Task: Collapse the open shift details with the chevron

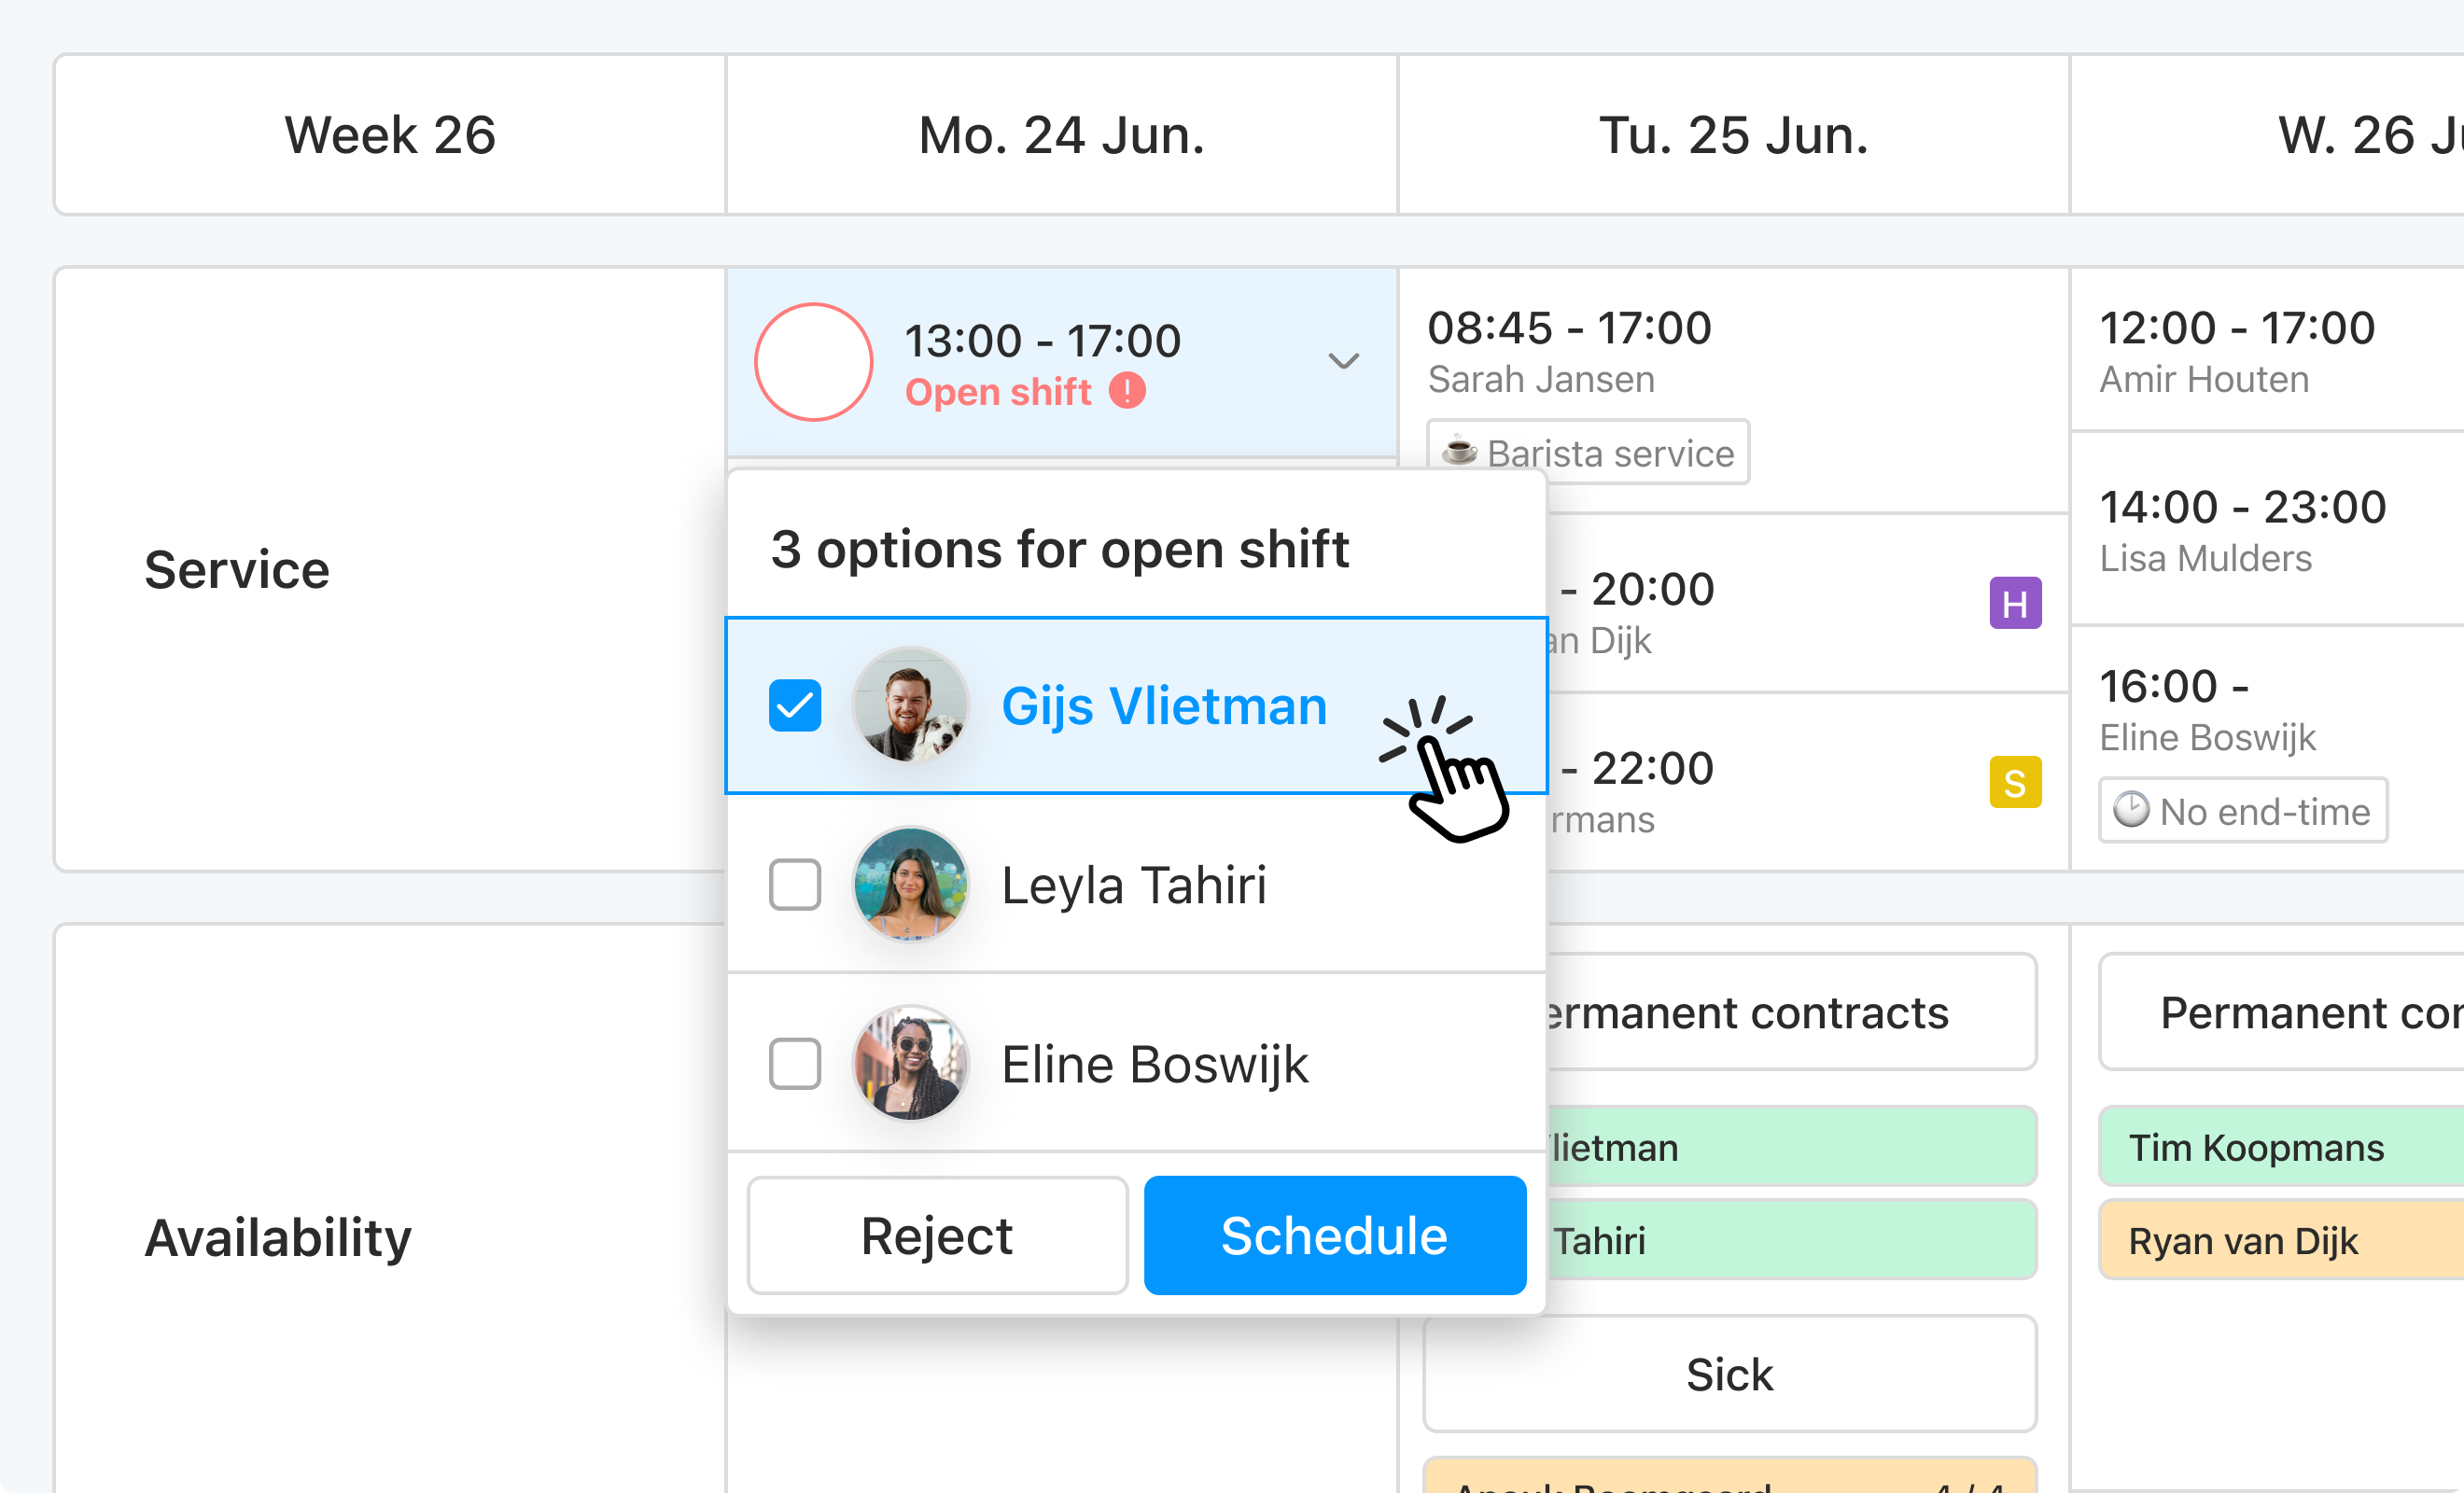Action: (x=1344, y=361)
